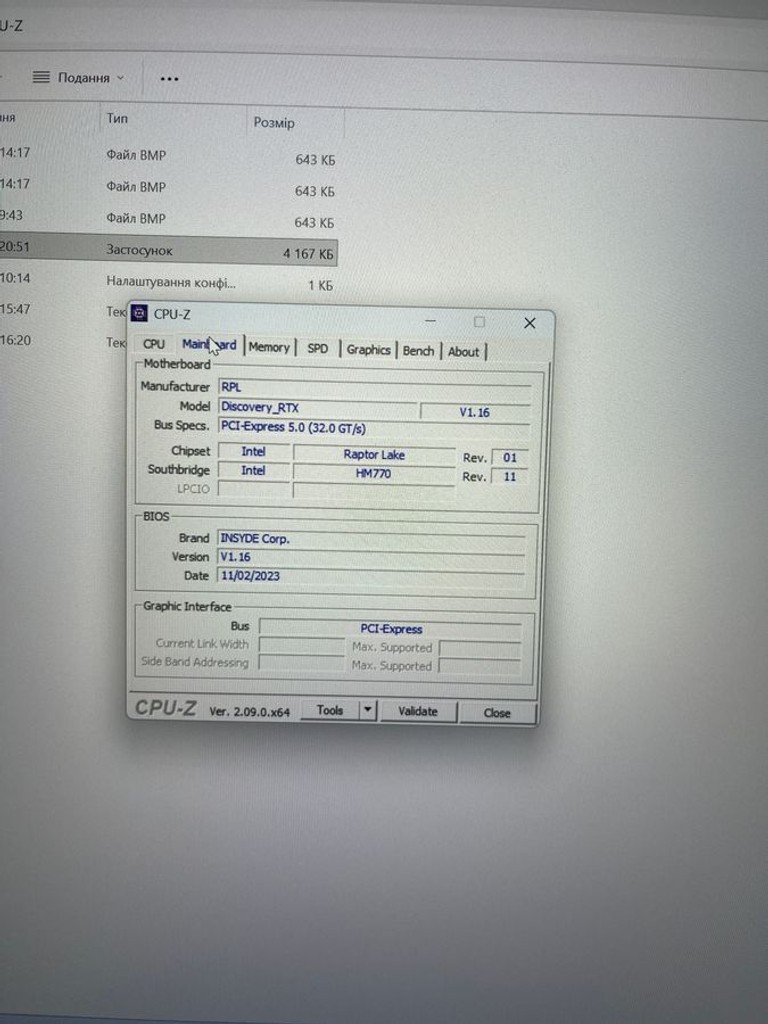Click the Southbridge HM770 field
Image resolution: width=768 pixels, height=1024 pixels.
[373, 473]
